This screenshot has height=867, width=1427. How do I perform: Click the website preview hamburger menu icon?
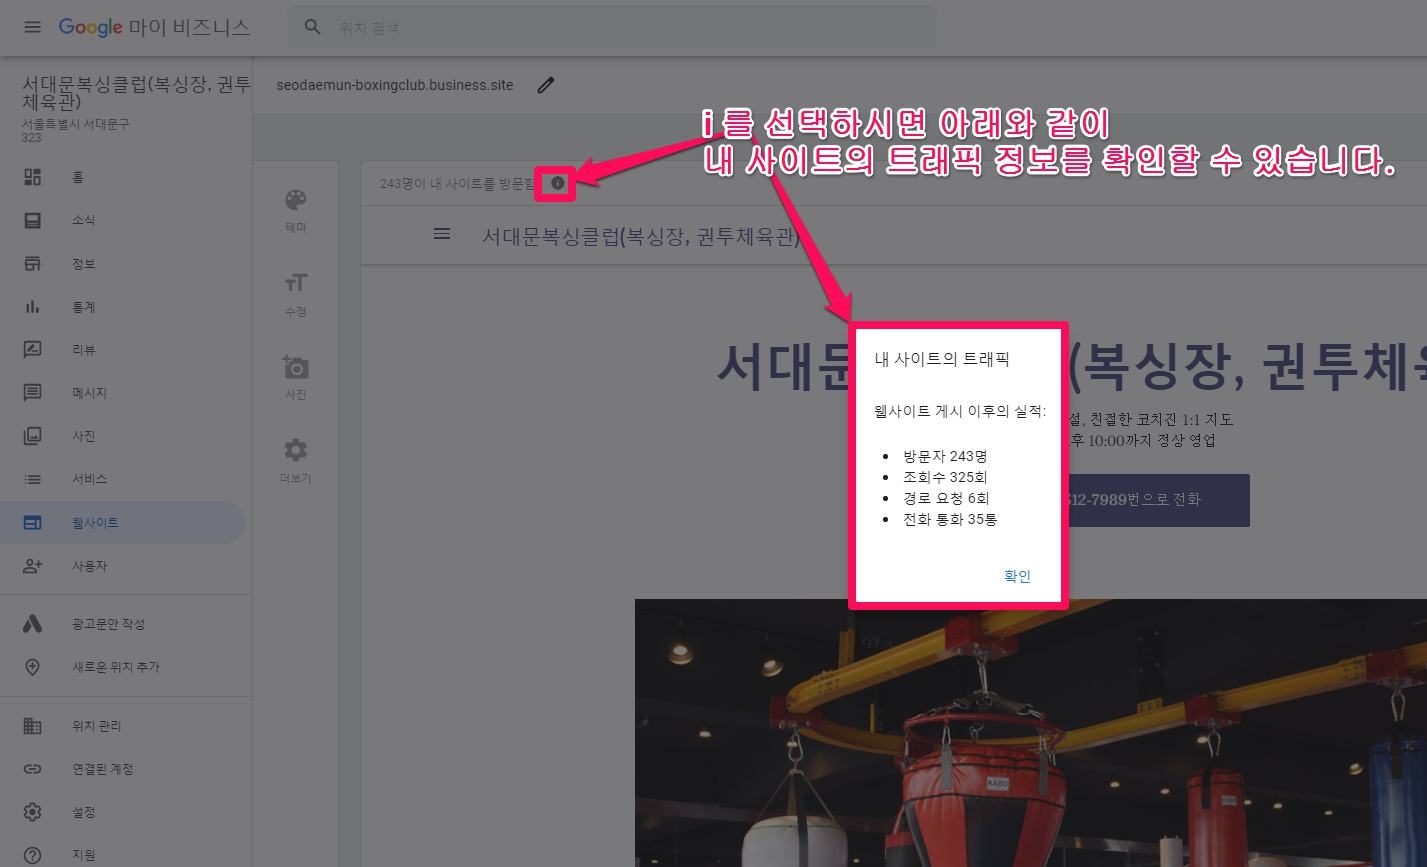pyautogui.click(x=441, y=234)
